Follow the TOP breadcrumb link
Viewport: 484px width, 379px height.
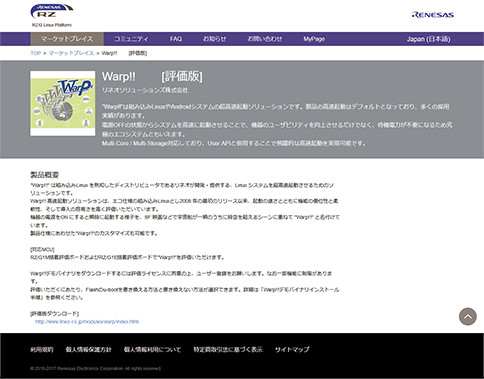point(35,53)
